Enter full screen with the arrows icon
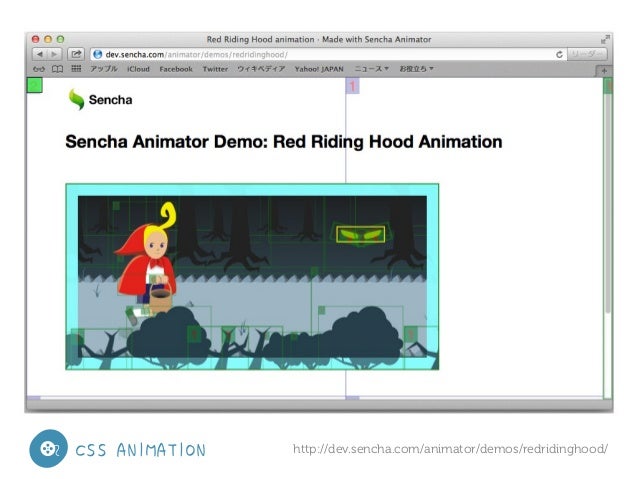The image size is (638, 479). point(605,39)
